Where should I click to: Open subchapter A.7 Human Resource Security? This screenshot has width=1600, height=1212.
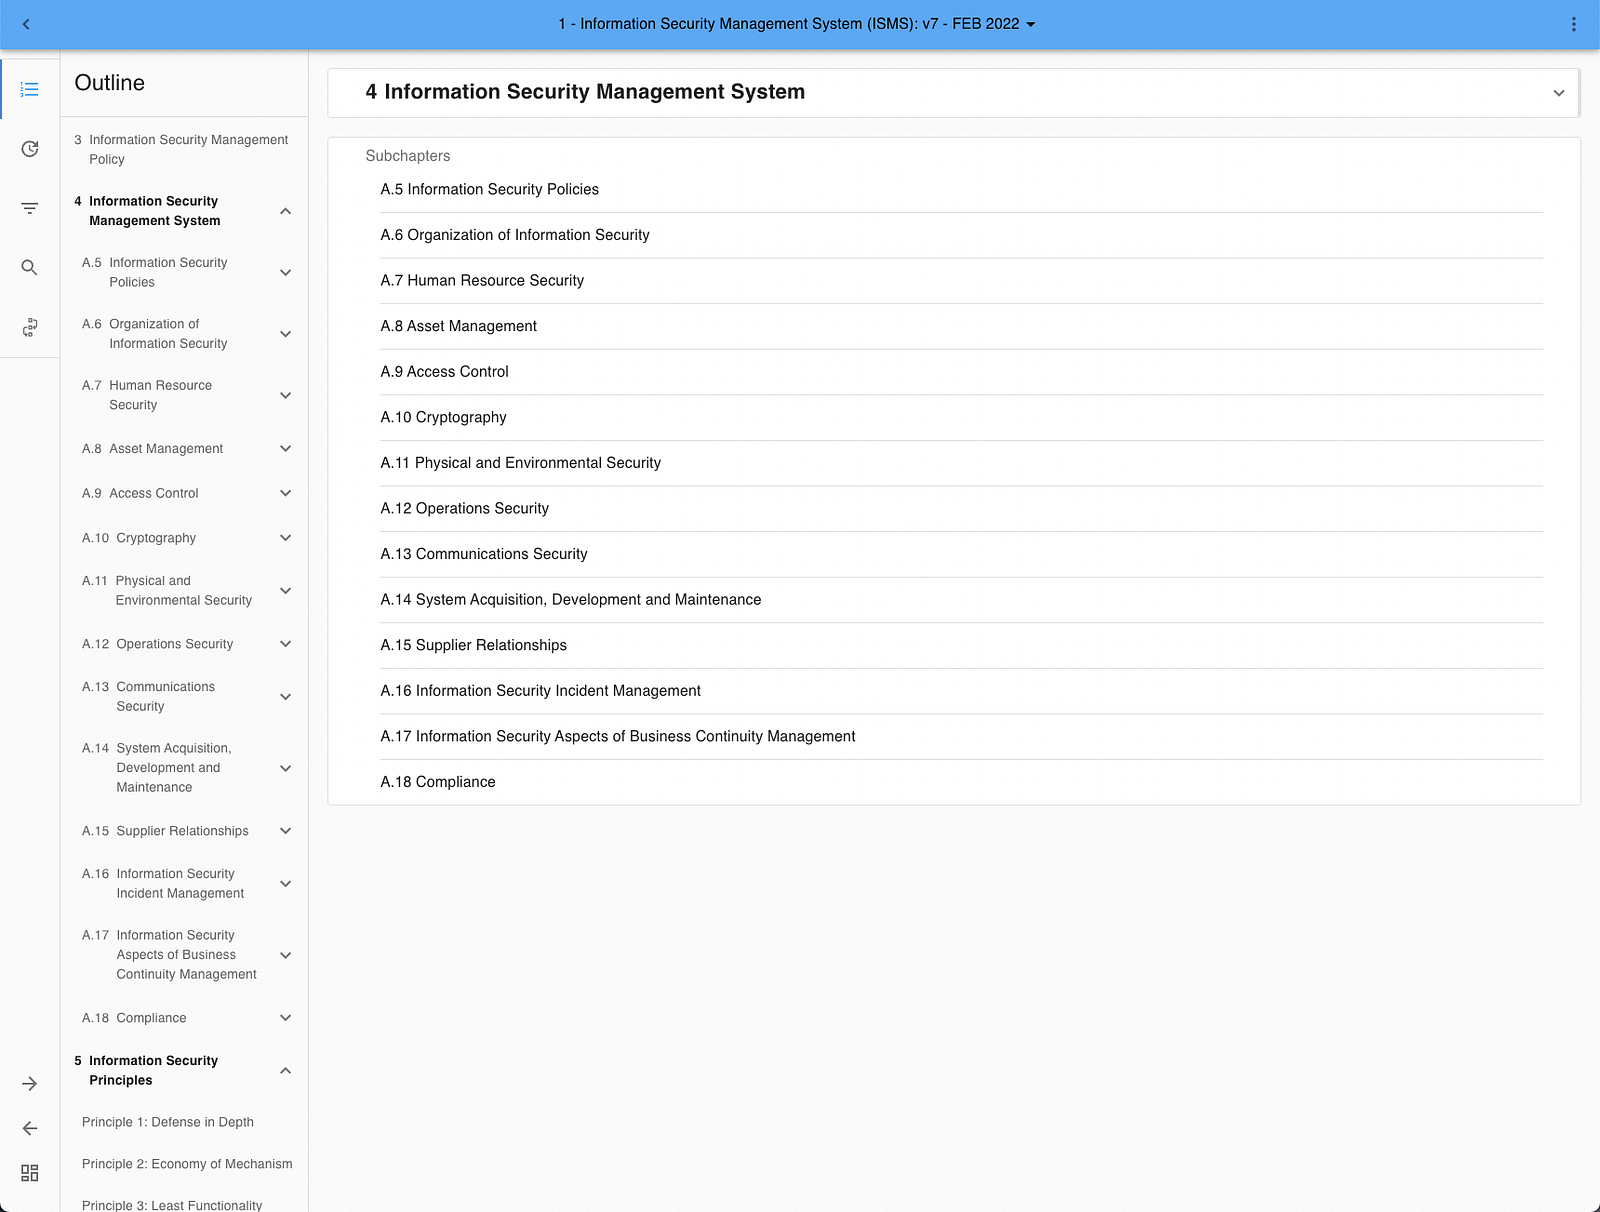pyautogui.click(x=482, y=281)
